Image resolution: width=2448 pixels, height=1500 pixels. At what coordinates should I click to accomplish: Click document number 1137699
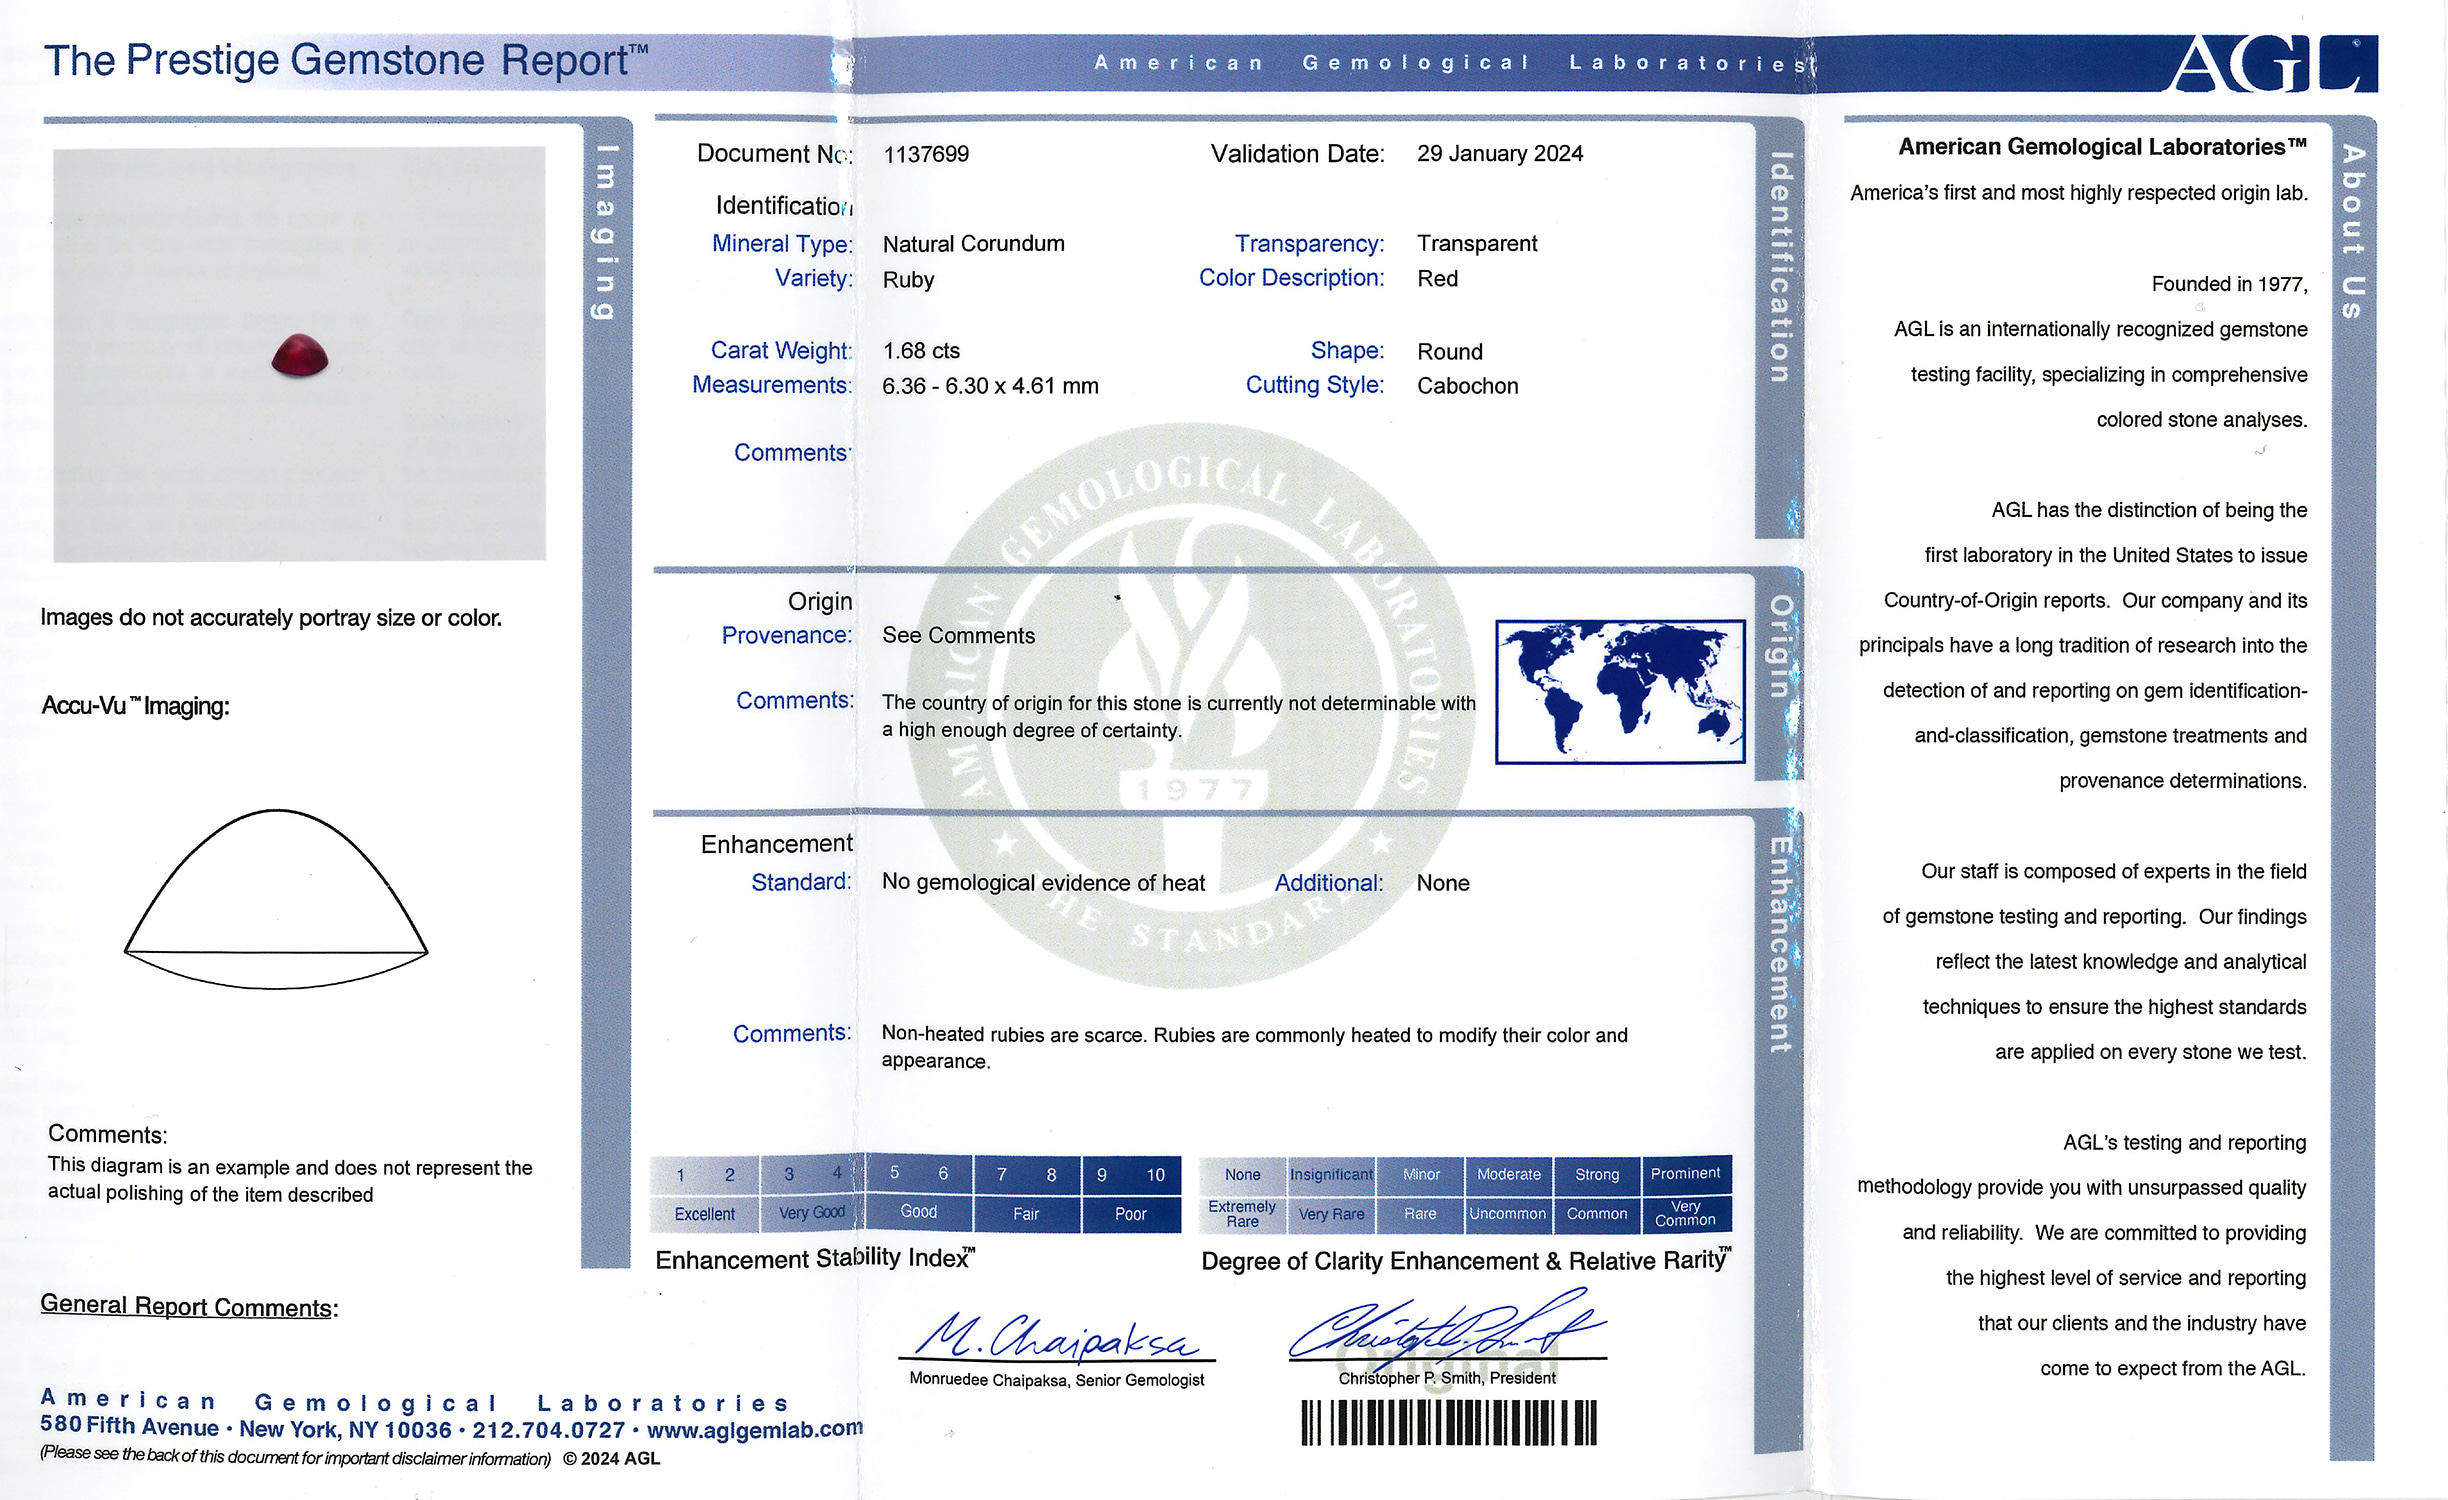926,154
